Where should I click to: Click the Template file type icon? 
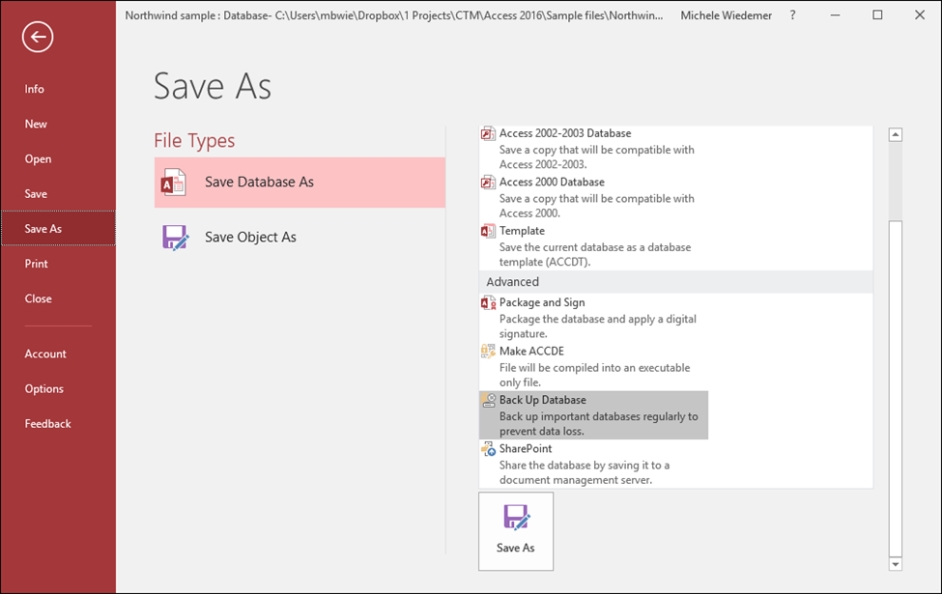tap(488, 231)
